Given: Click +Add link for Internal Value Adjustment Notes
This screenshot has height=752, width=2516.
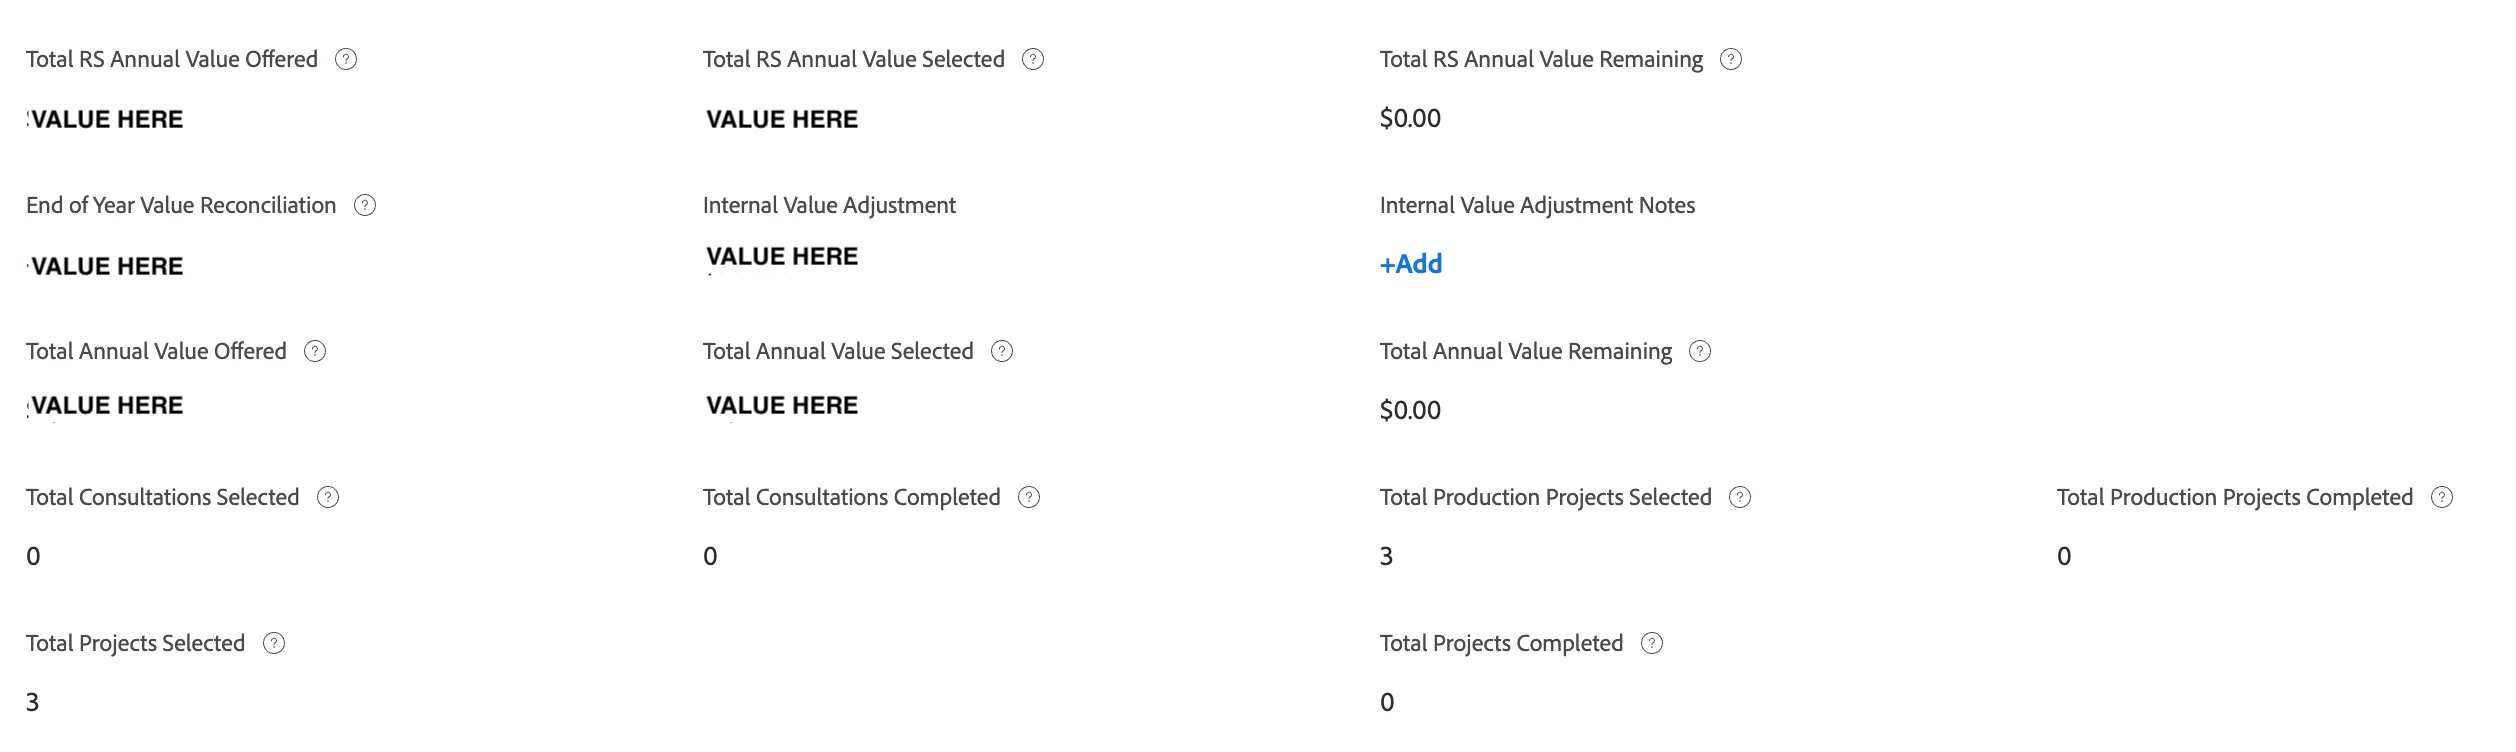Looking at the screenshot, I should (1411, 265).
